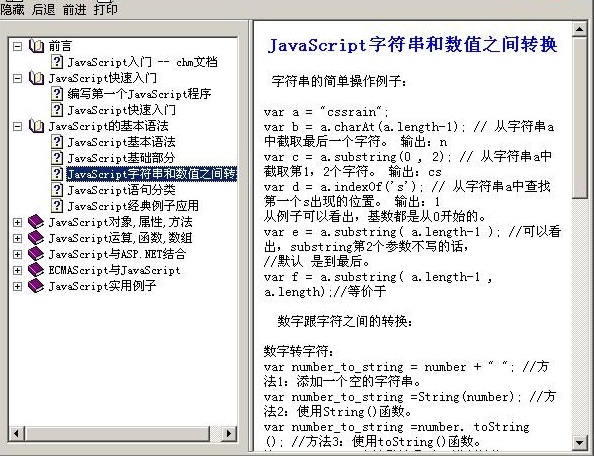The image size is (594, 456).
Task: Click the open book icon beside 前言
Action: click(x=36, y=46)
